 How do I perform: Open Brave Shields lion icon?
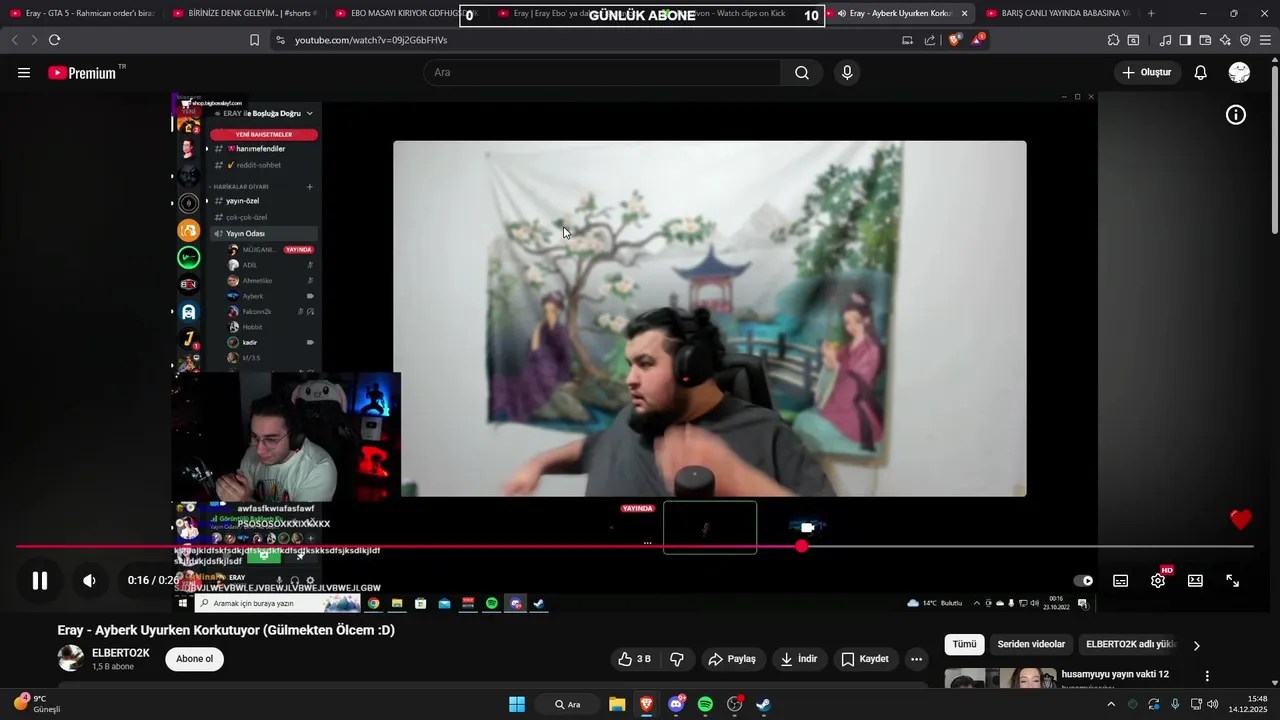click(954, 40)
